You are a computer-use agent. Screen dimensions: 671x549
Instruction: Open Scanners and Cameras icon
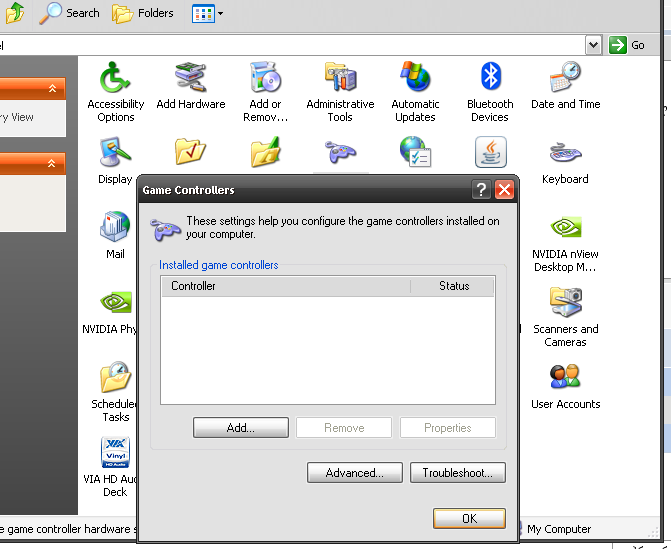[566, 302]
